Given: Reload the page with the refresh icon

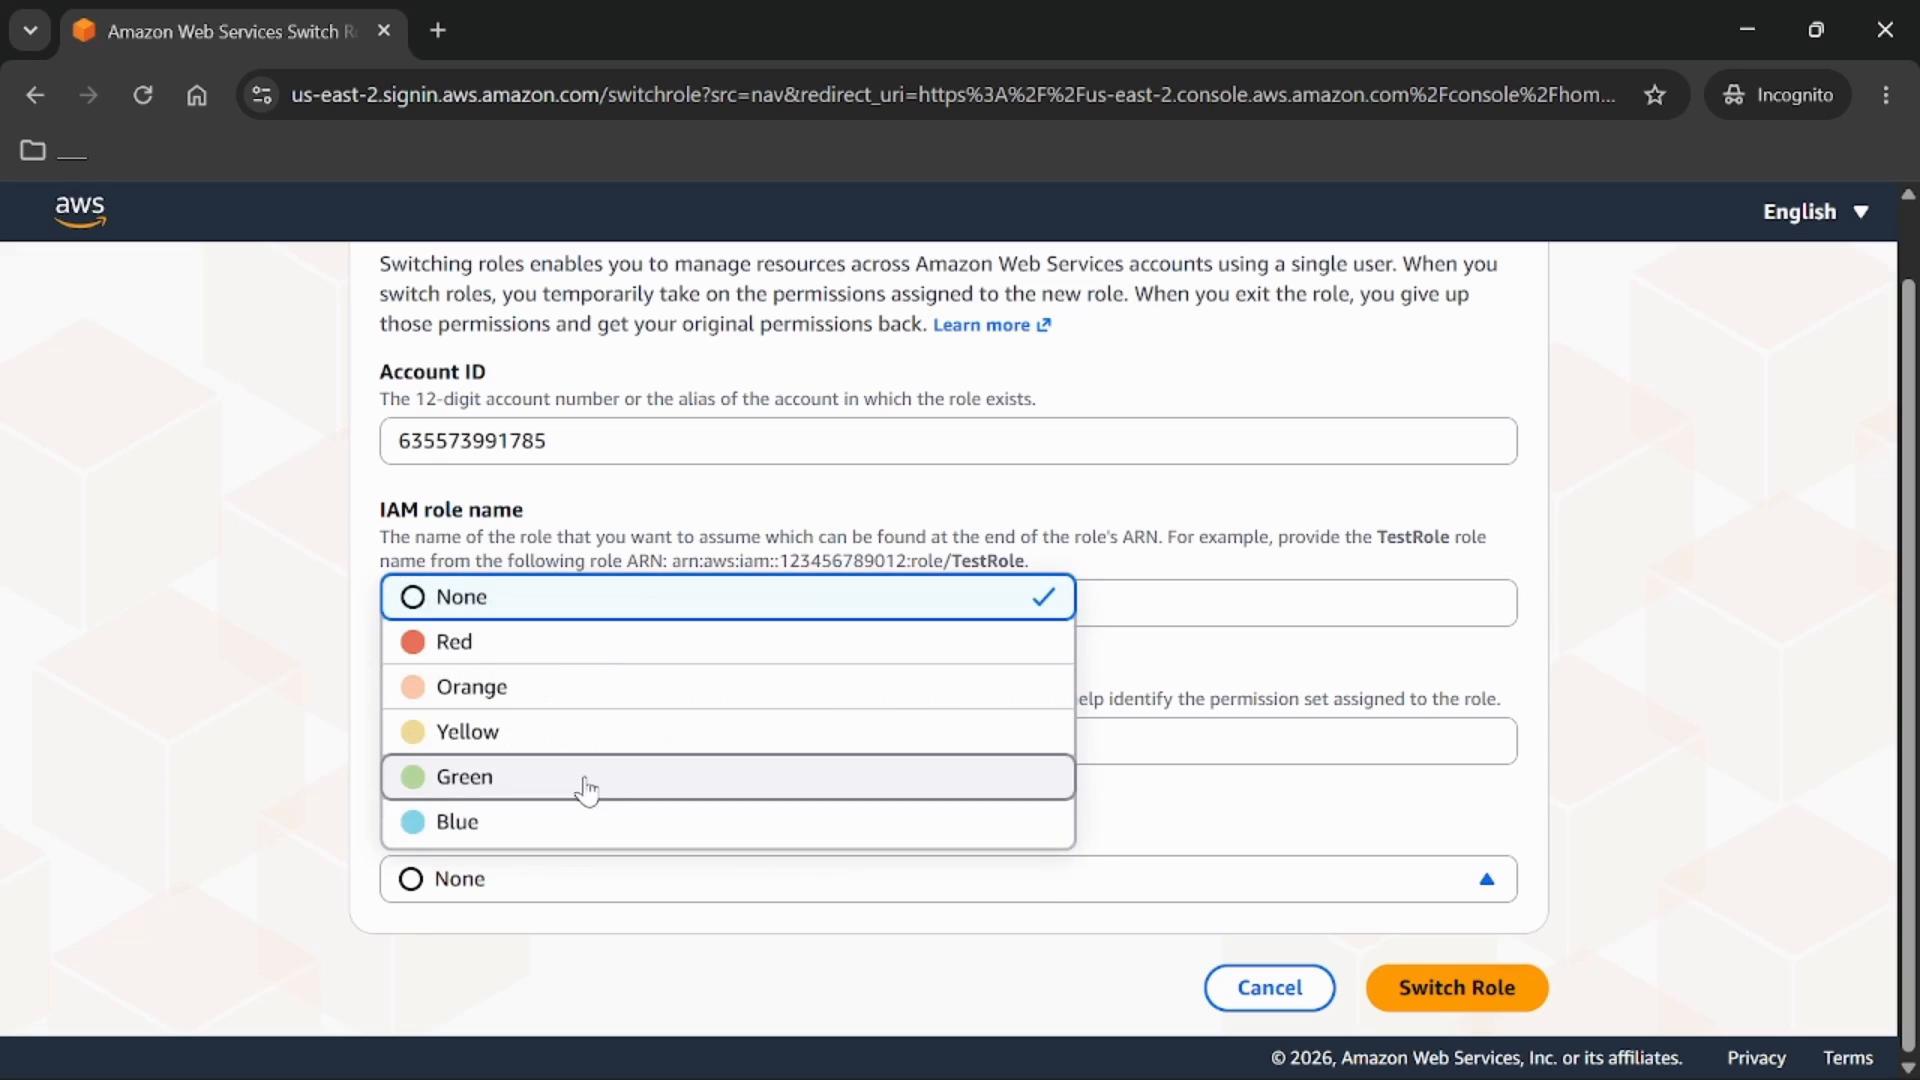Looking at the screenshot, I should pyautogui.click(x=143, y=95).
